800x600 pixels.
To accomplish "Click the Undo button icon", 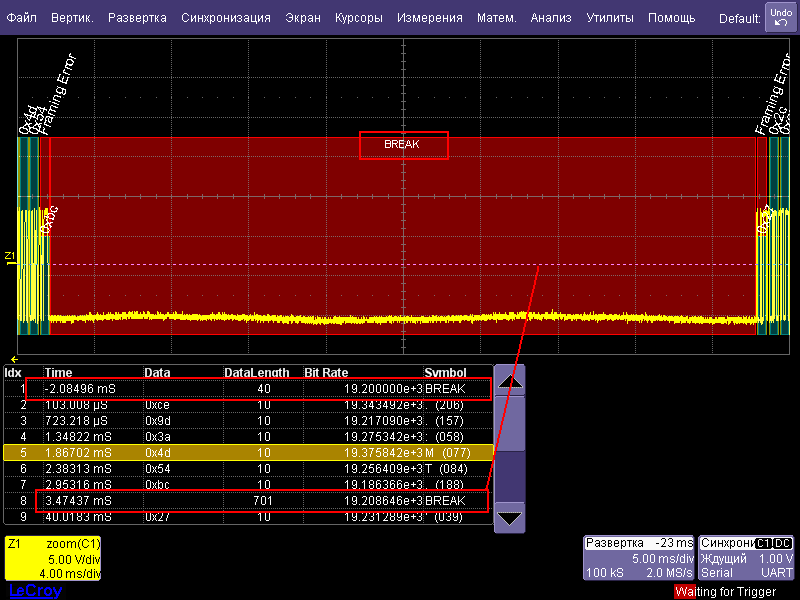I will [780, 17].
